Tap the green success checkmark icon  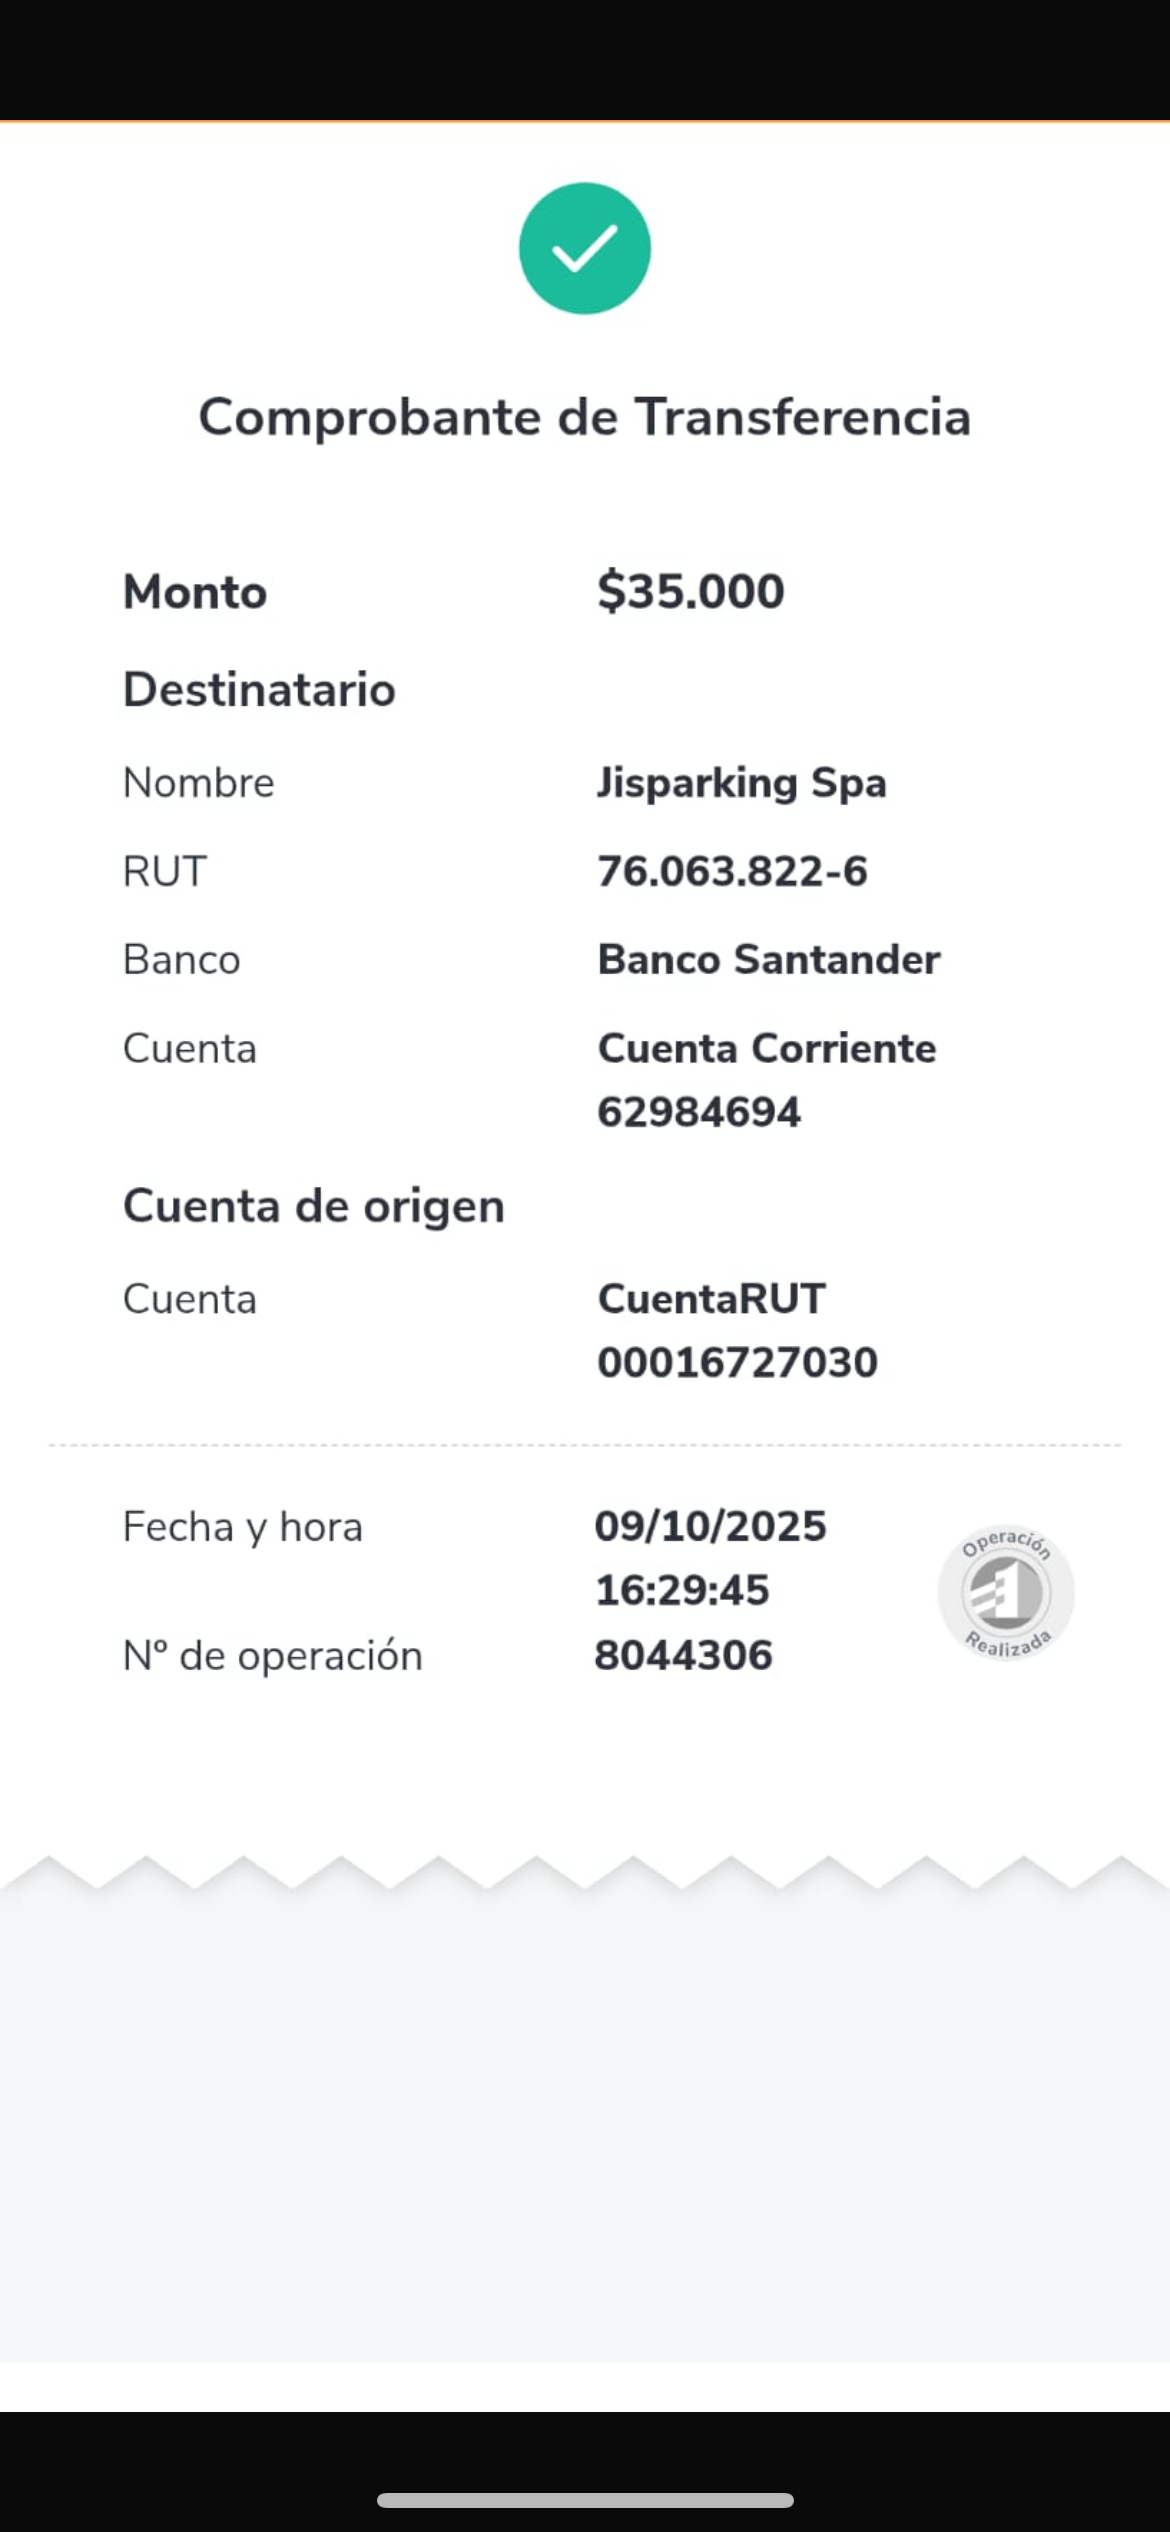(x=584, y=248)
